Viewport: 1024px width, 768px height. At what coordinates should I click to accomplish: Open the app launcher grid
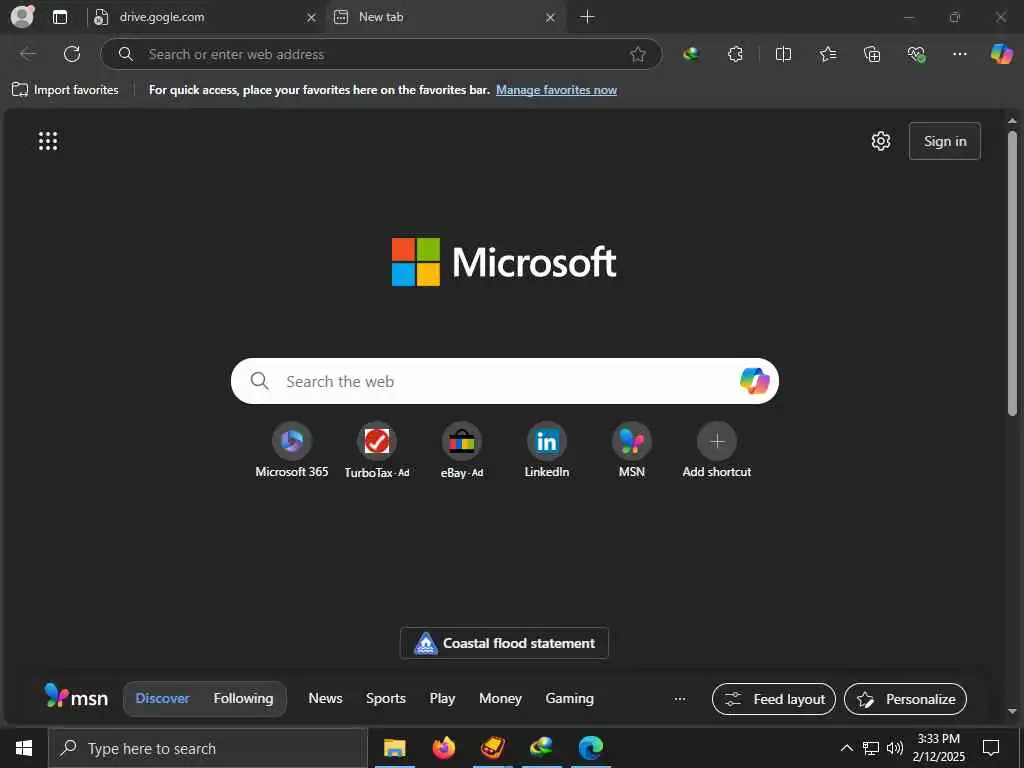point(48,141)
